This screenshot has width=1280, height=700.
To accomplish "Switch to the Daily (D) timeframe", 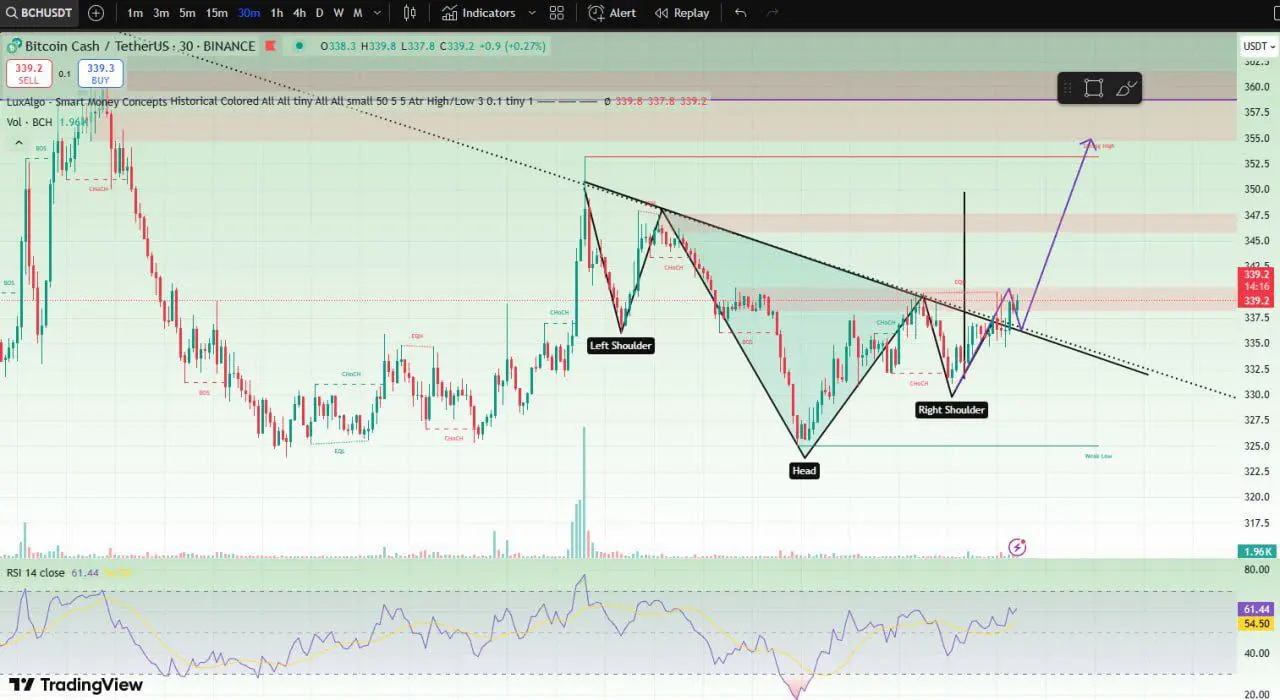I will tap(319, 13).
